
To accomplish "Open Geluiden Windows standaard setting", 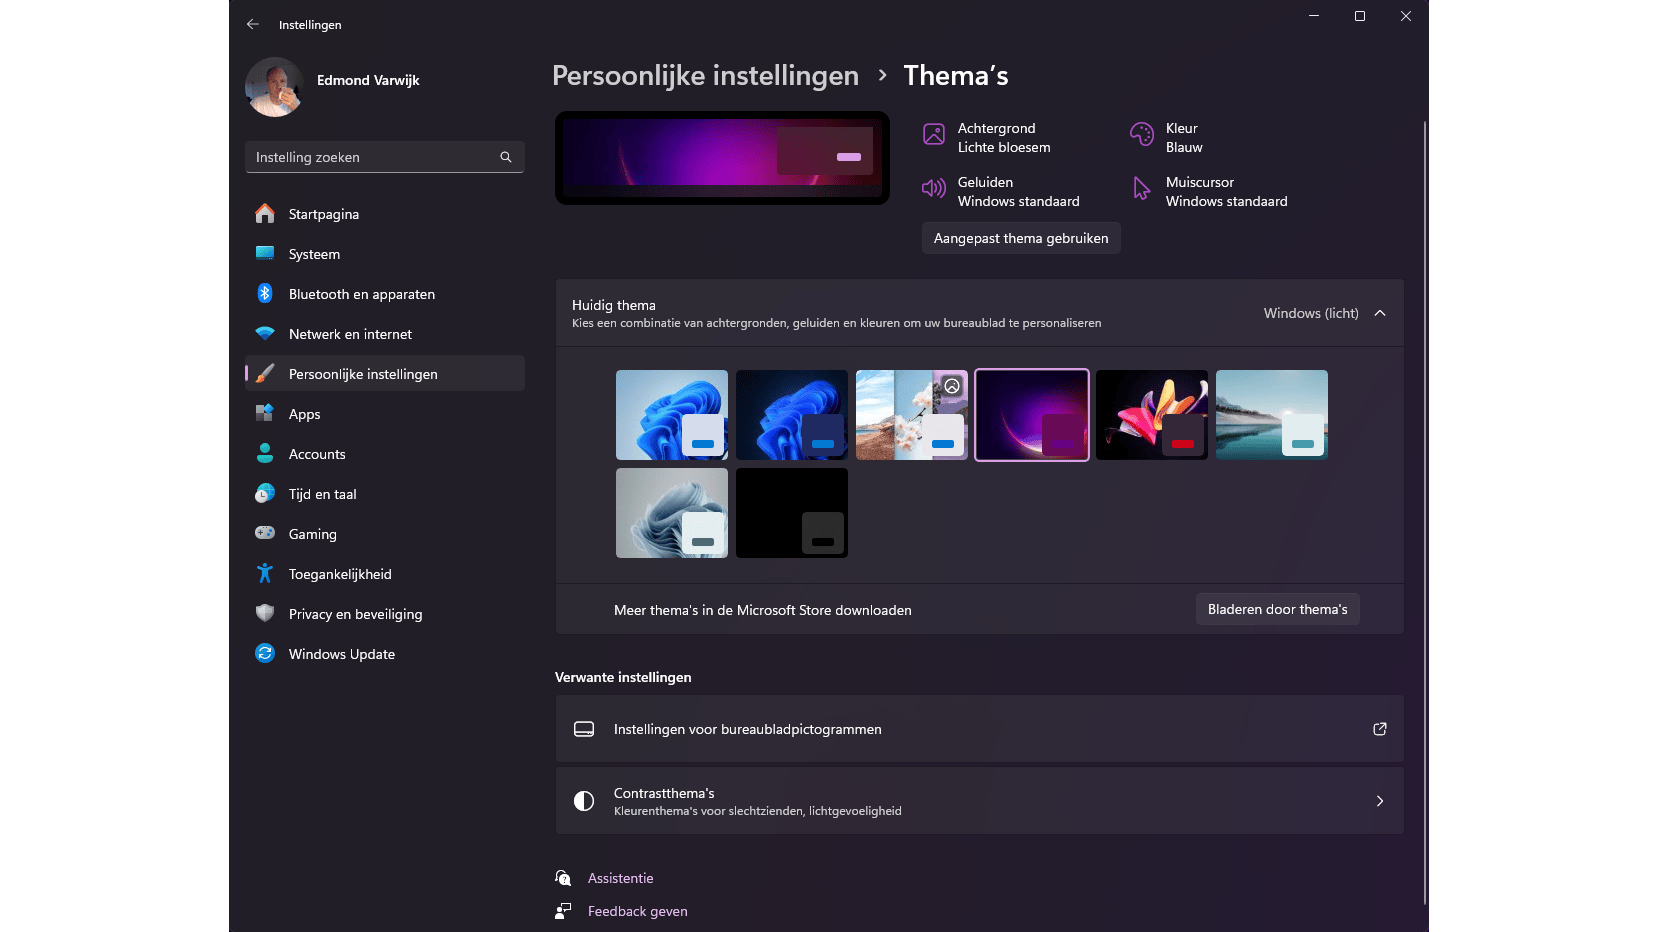I will click(1001, 192).
